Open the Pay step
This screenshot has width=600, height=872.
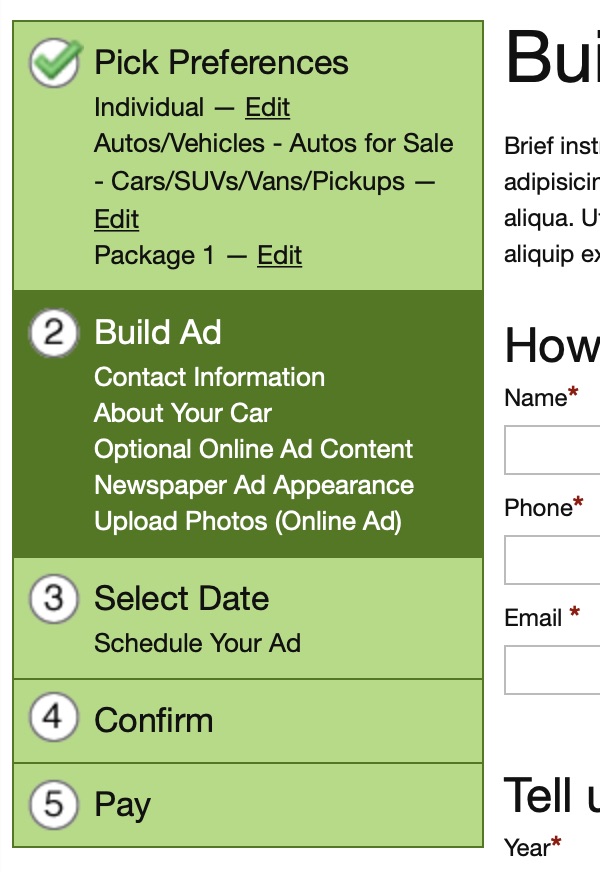[x=122, y=805]
